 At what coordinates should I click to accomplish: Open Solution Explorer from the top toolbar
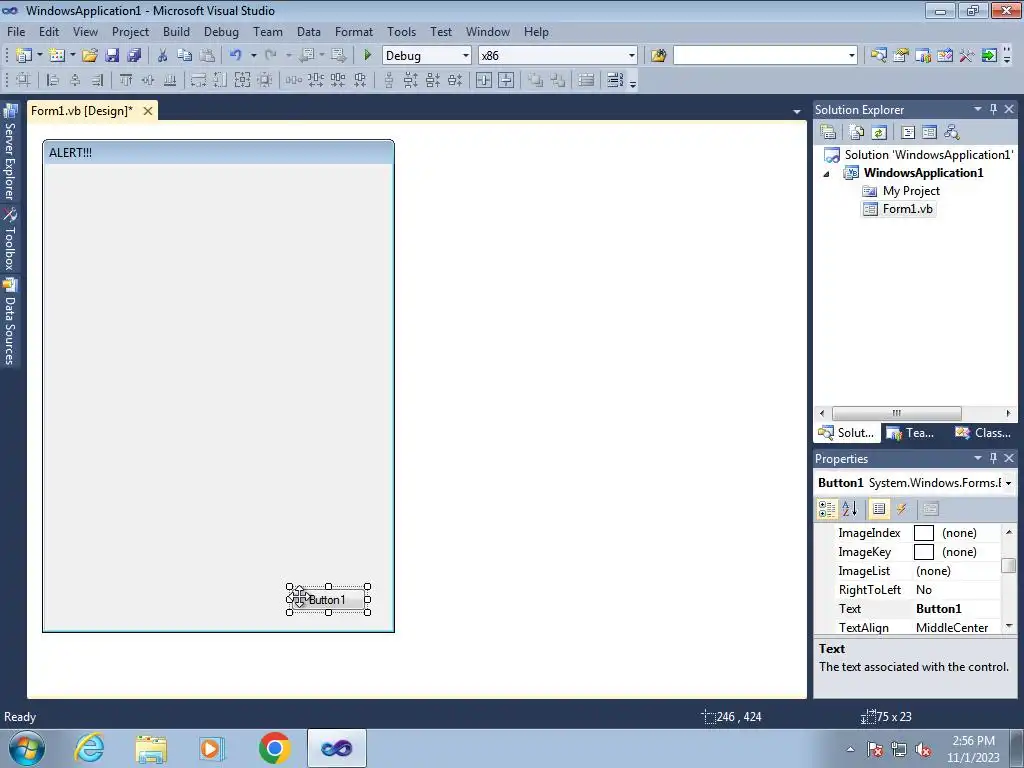[x=878, y=56]
